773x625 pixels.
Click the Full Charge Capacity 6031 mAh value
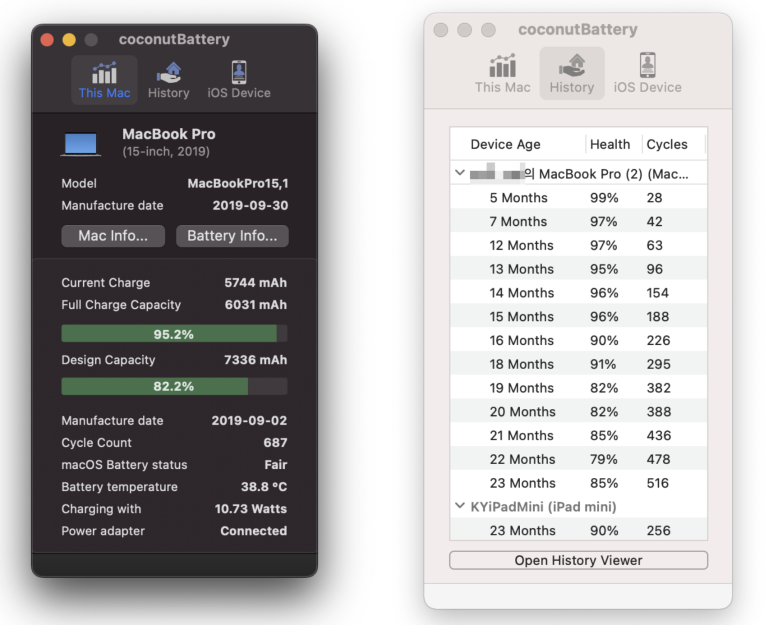click(x=255, y=305)
